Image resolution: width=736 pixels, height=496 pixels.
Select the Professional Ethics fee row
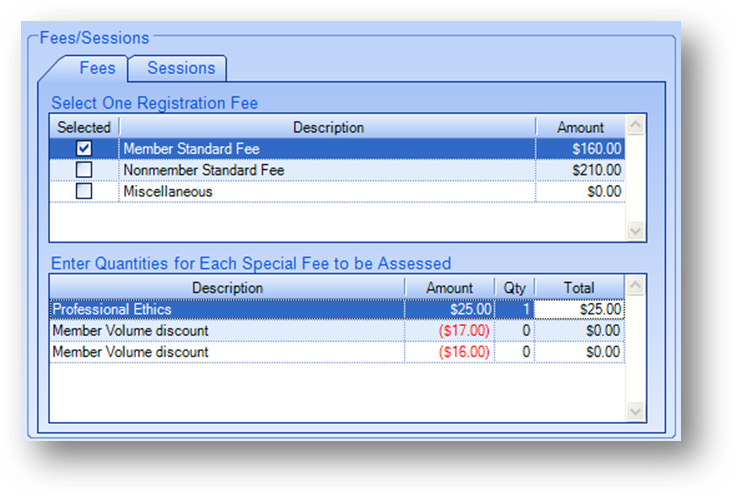click(337, 309)
